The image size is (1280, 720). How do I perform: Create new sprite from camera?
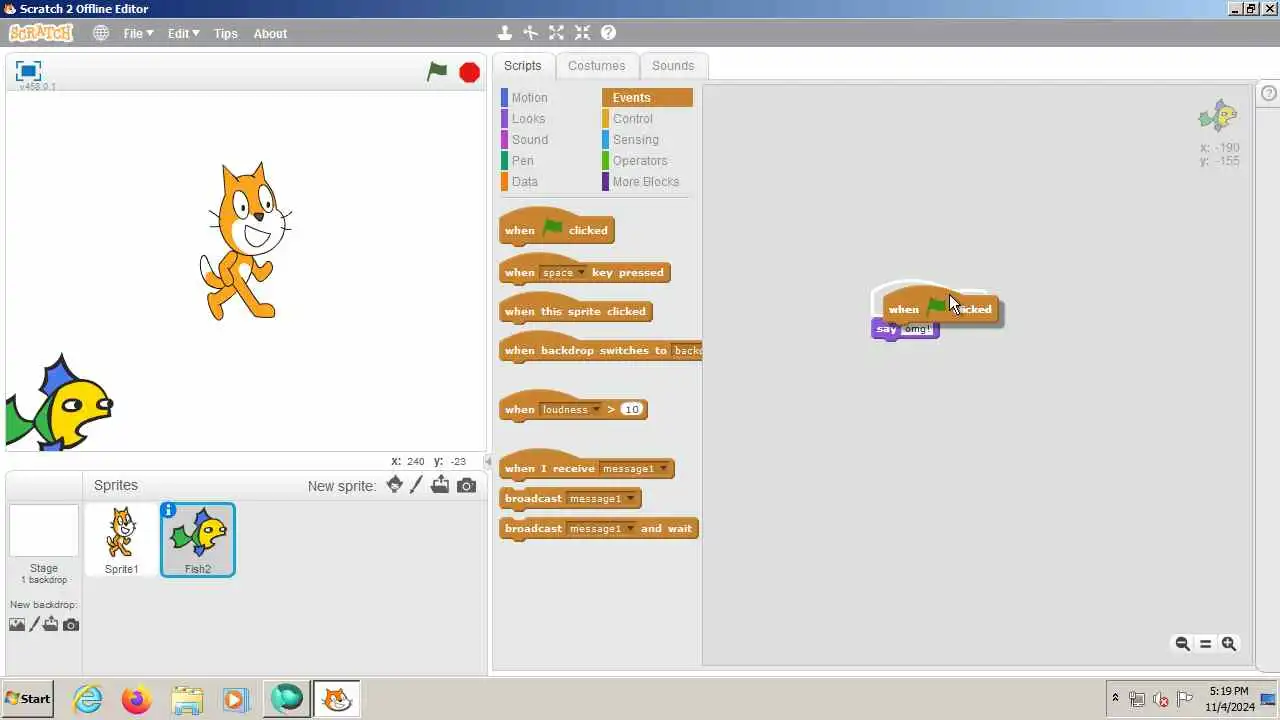[x=466, y=485]
